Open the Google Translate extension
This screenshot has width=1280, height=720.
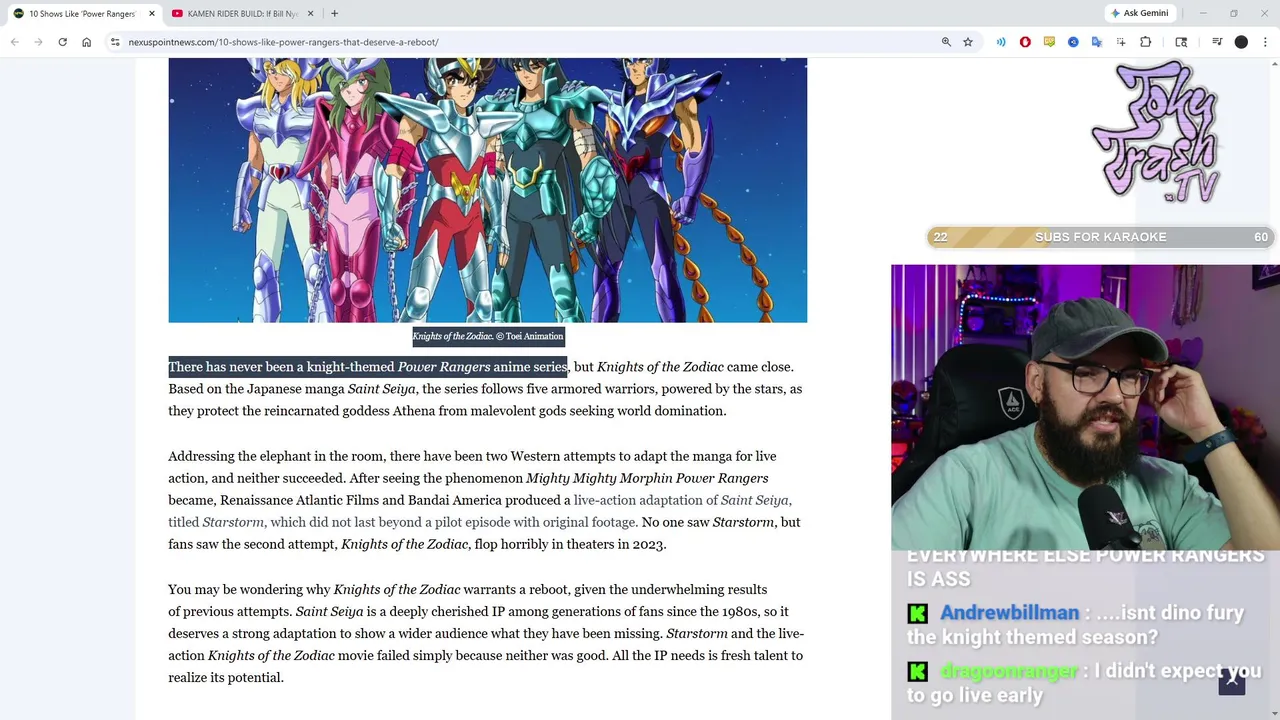pos(1097,42)
